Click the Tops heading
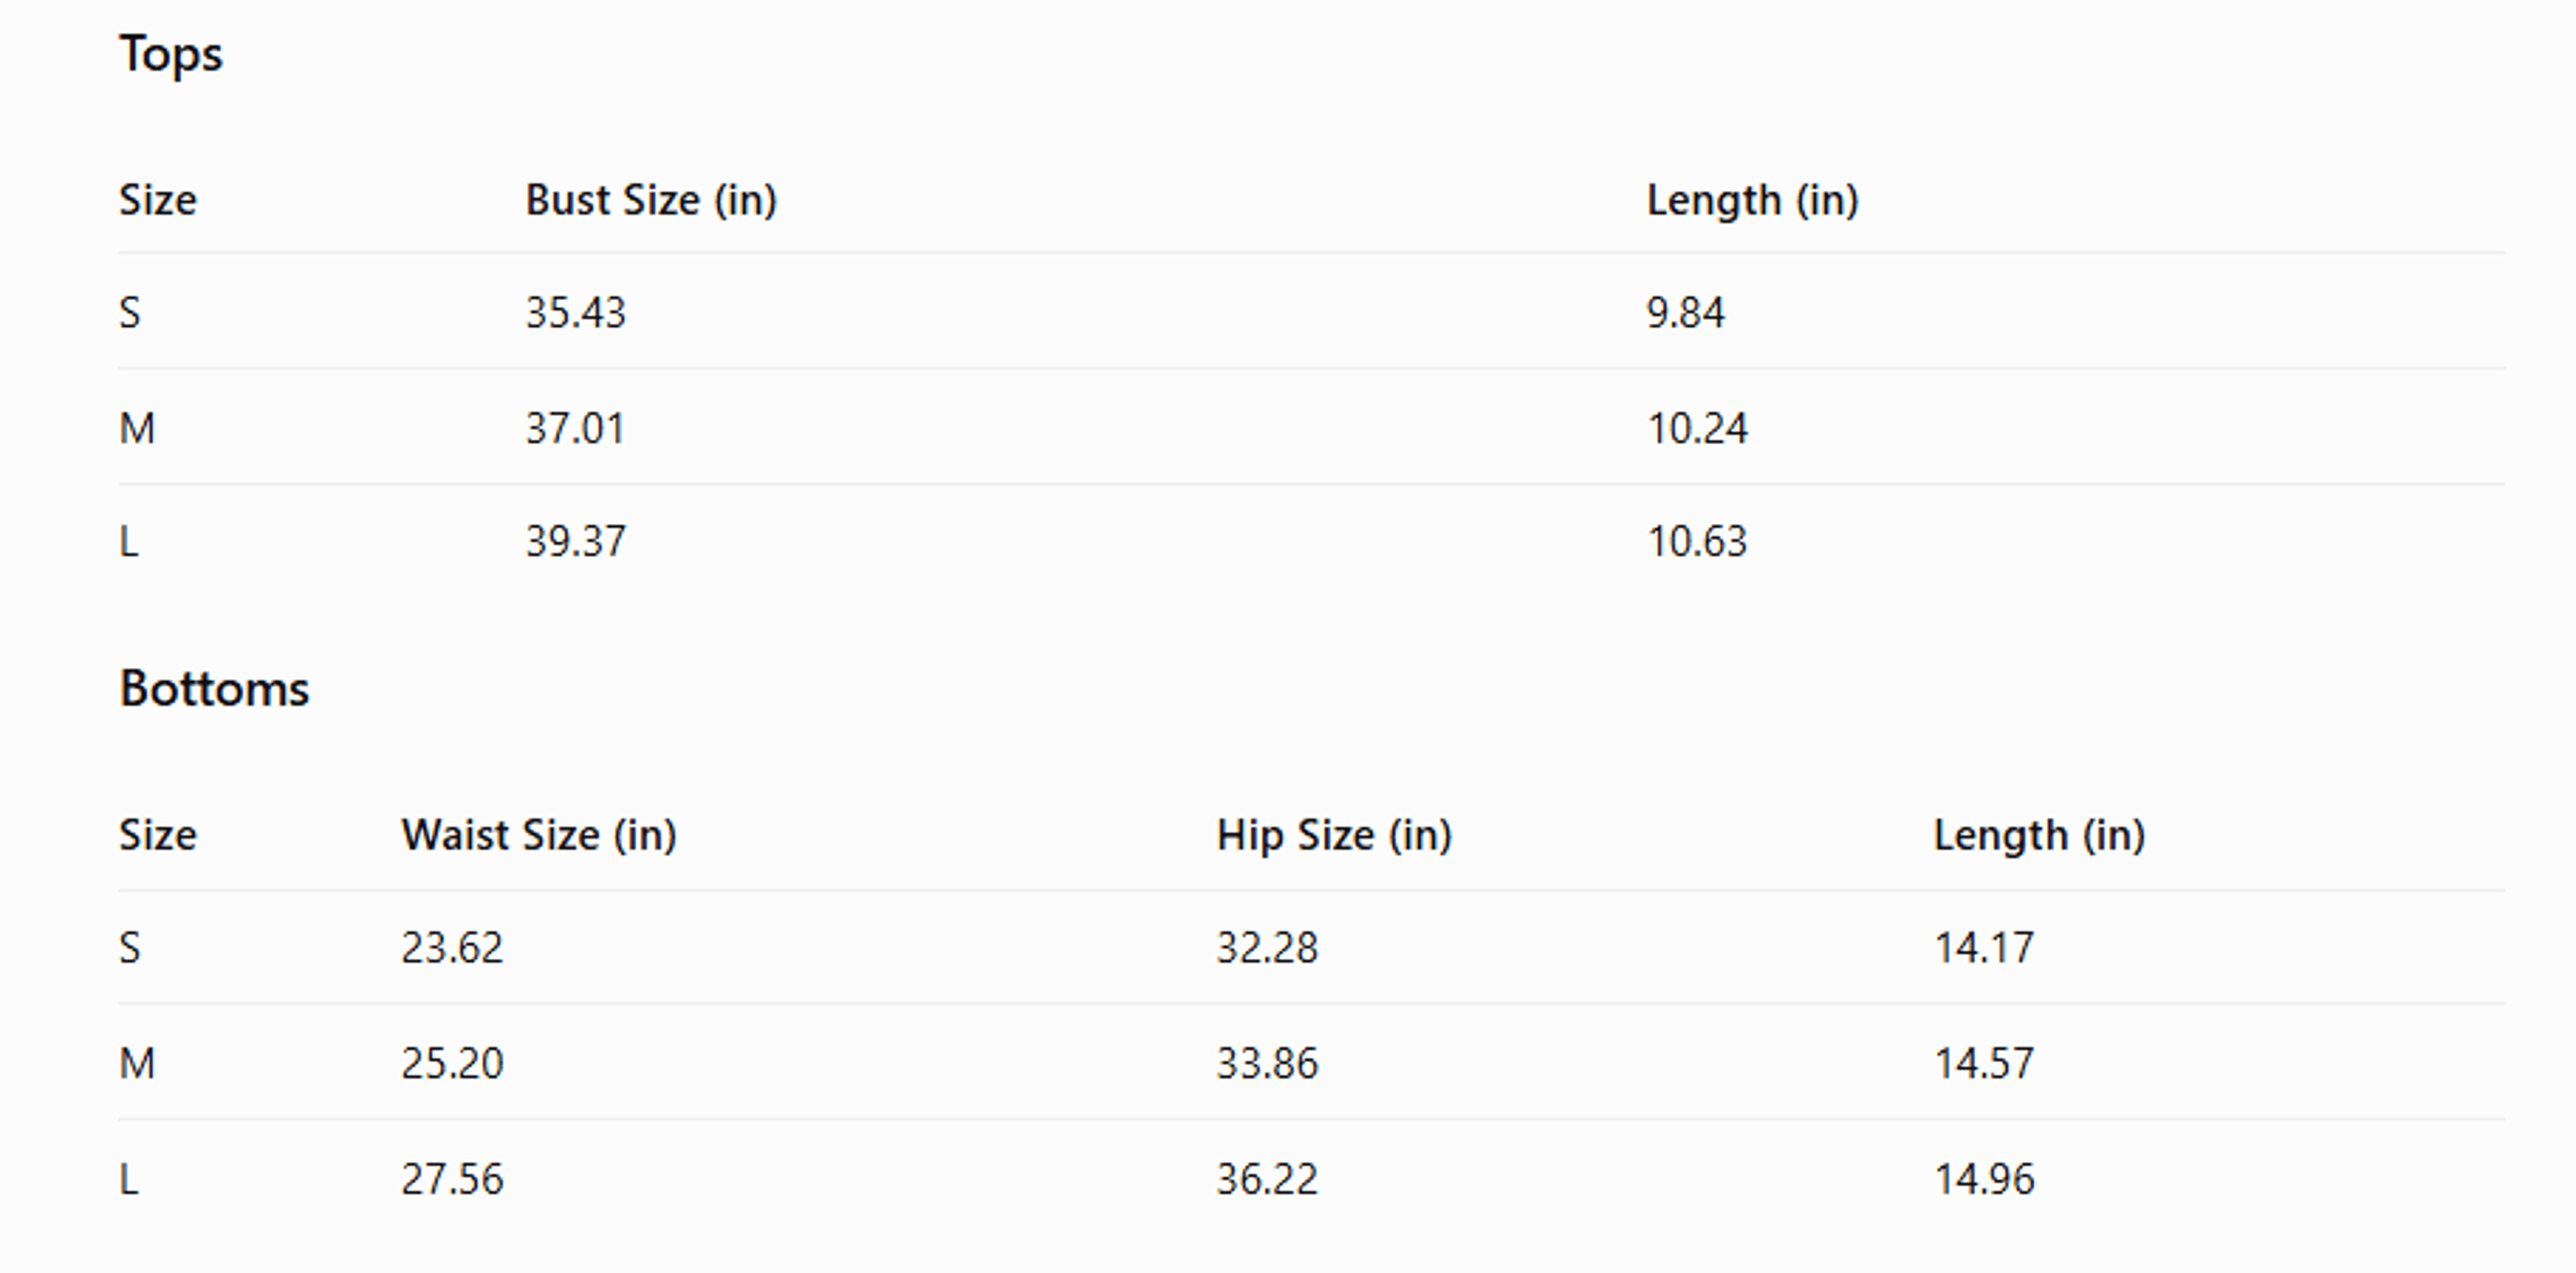Image resolution: width=2576 pixels, height=1273 pixels. 171,55
